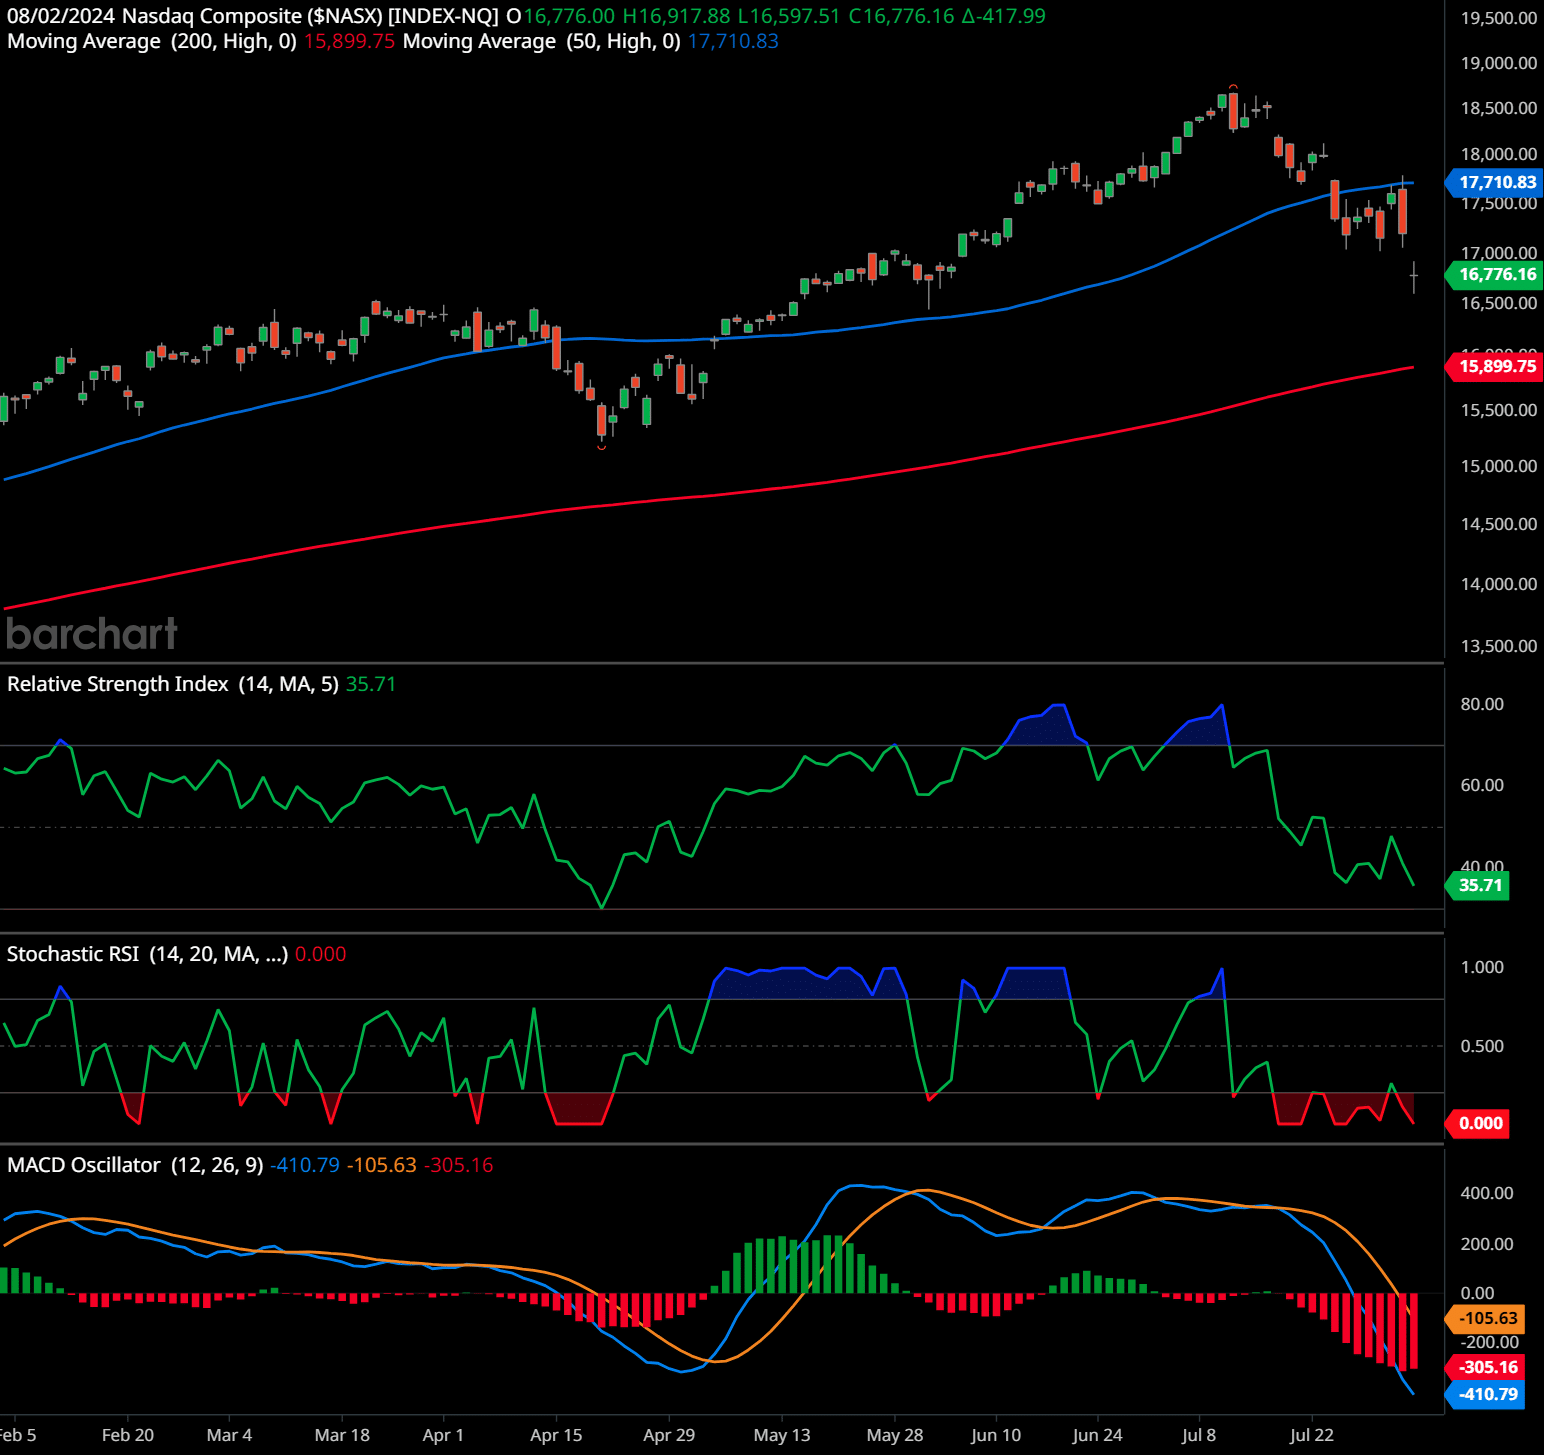Click the Apr 29 date axis label

click(669, 1435)
